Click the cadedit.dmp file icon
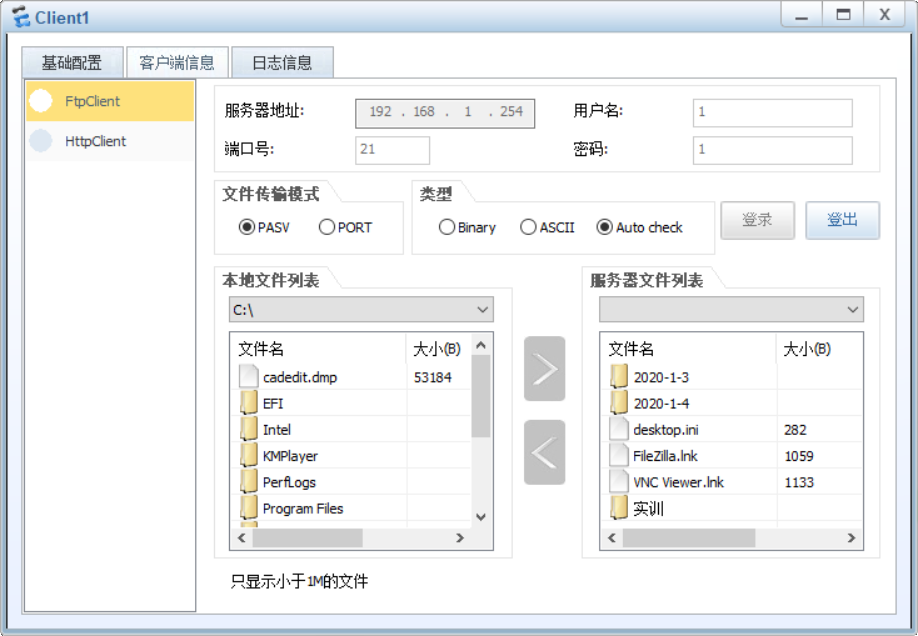 [248, 377]
